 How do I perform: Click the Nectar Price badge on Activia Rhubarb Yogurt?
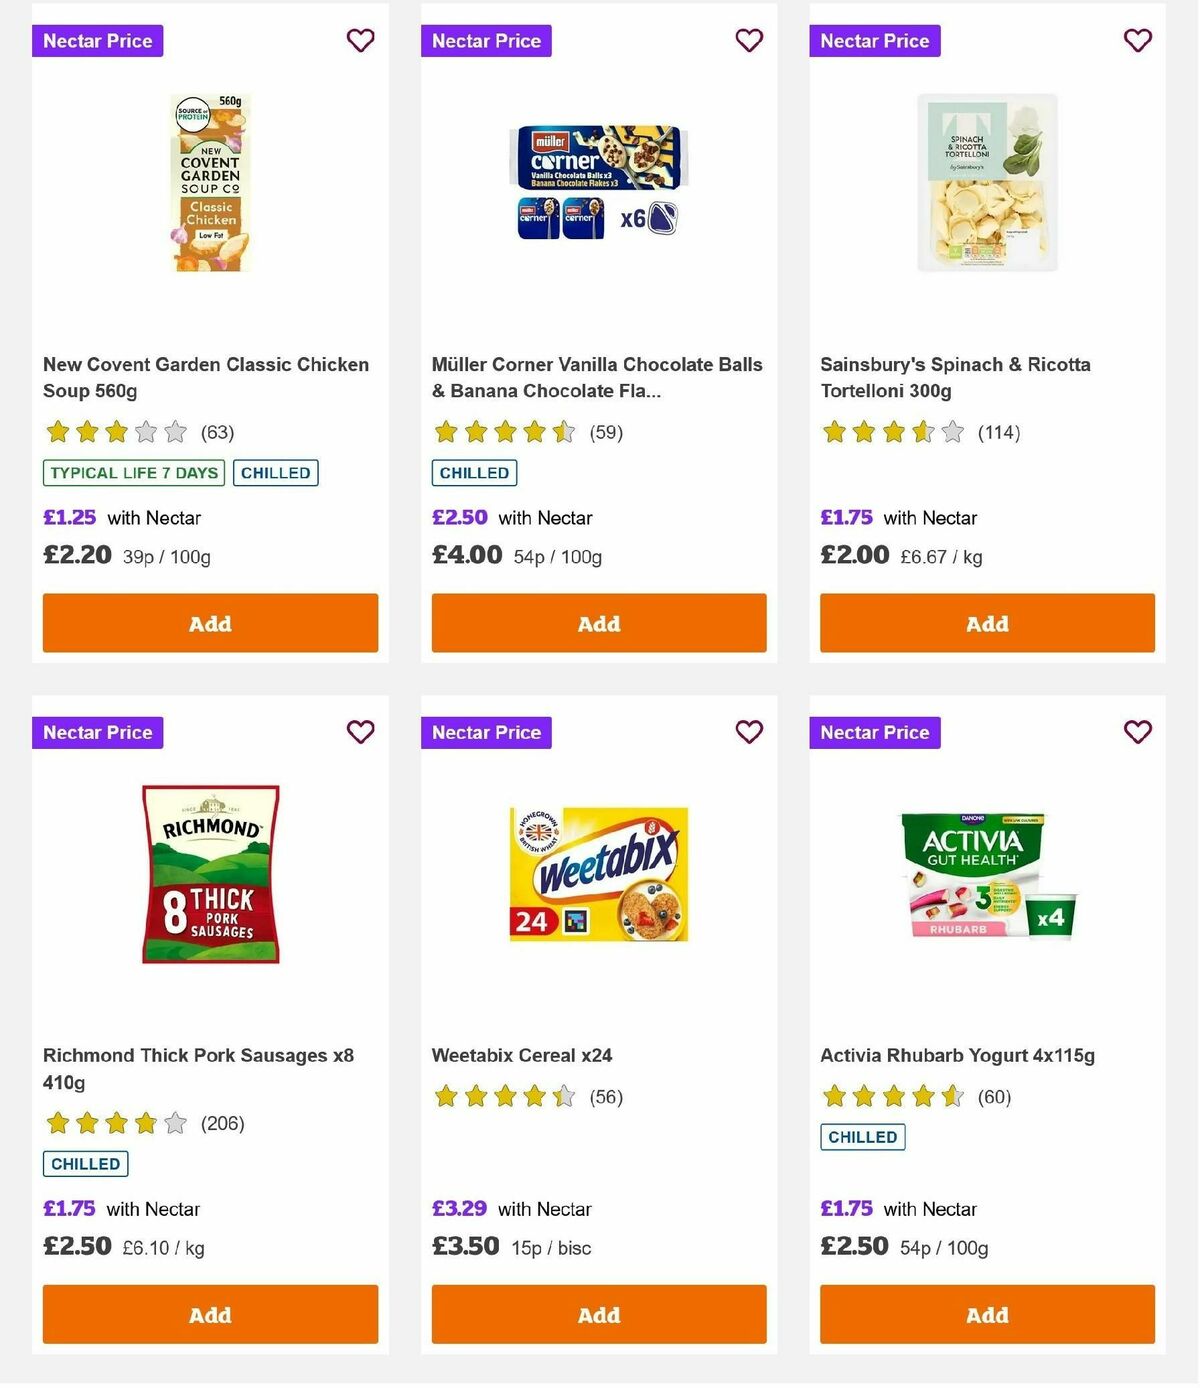click(x=875, y=732)
